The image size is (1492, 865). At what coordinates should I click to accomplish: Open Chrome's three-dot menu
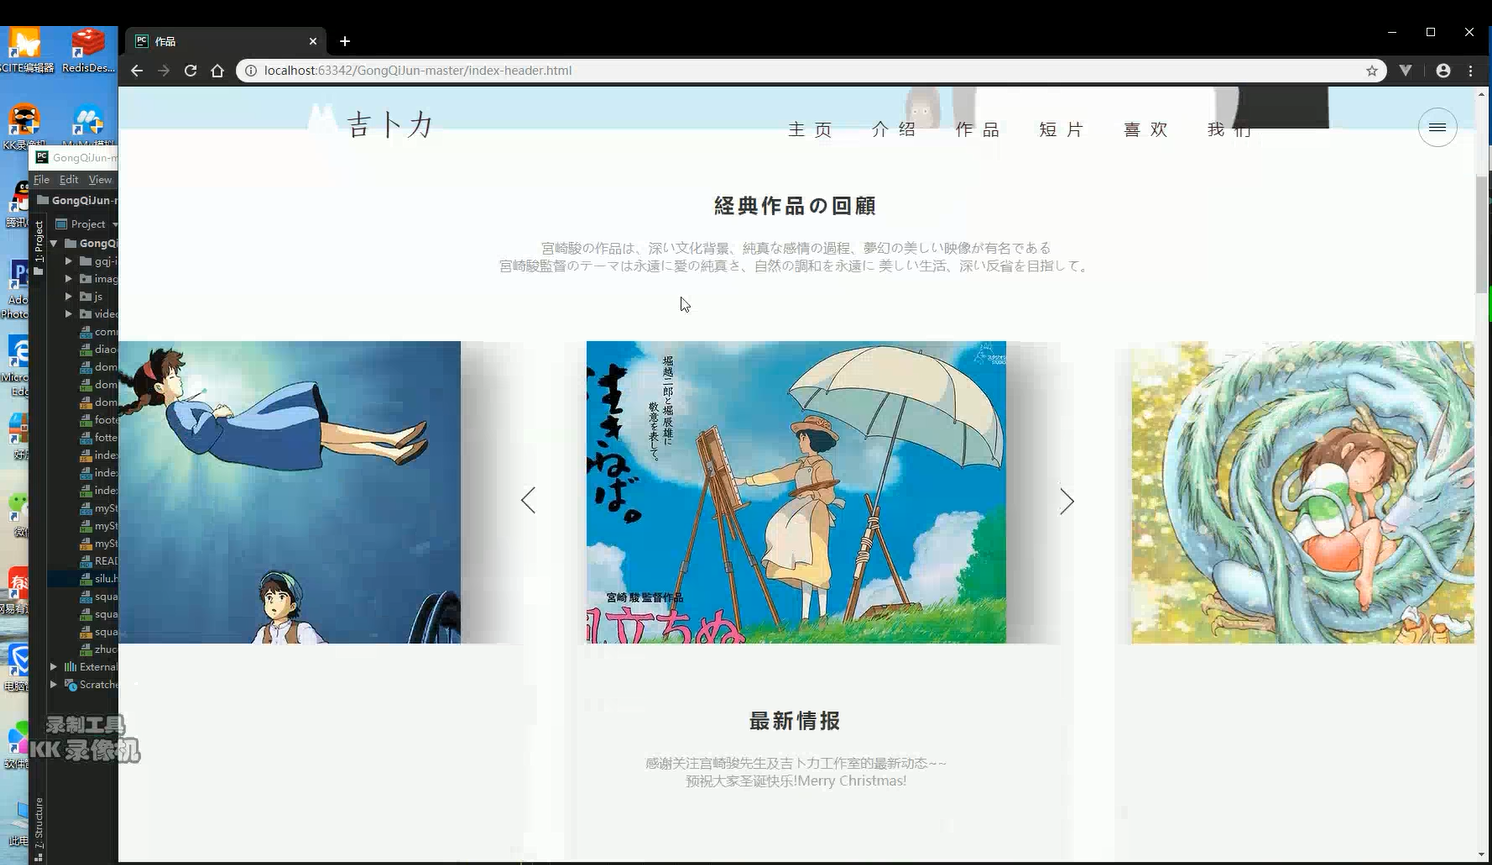tap(1470, 70)
